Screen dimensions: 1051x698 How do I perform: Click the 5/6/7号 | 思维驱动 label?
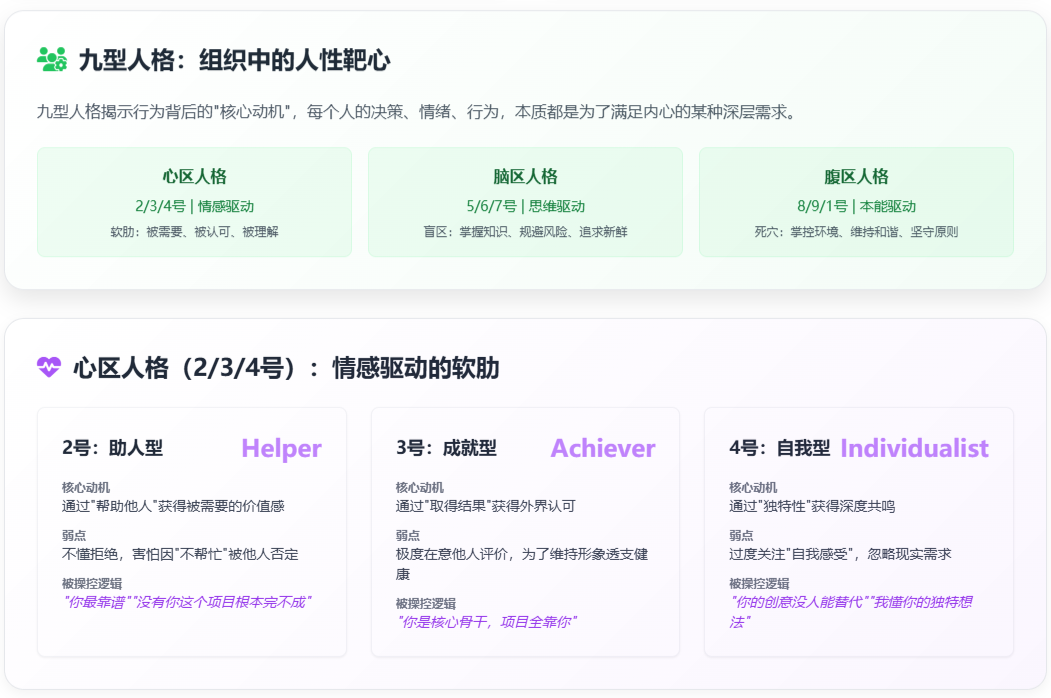click(x=525, y=206)
